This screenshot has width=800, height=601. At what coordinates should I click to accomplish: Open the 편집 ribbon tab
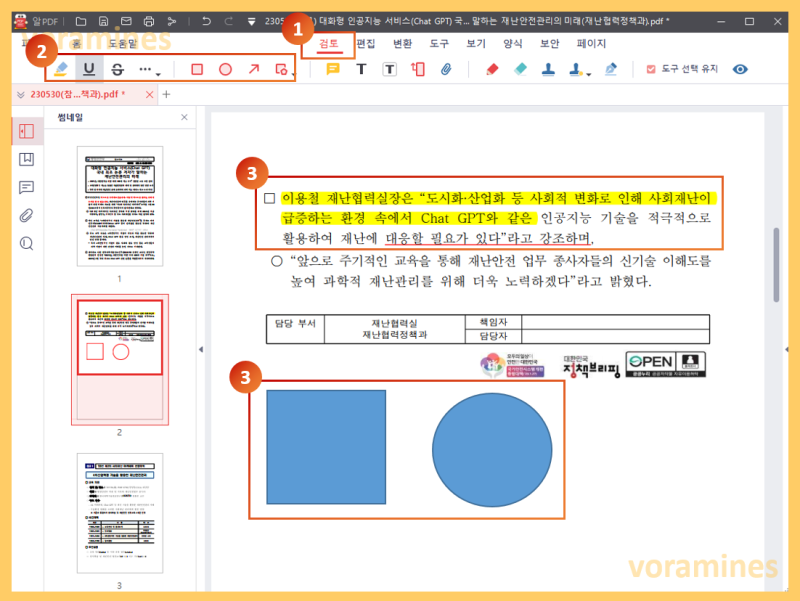click(x=365, y=44)
